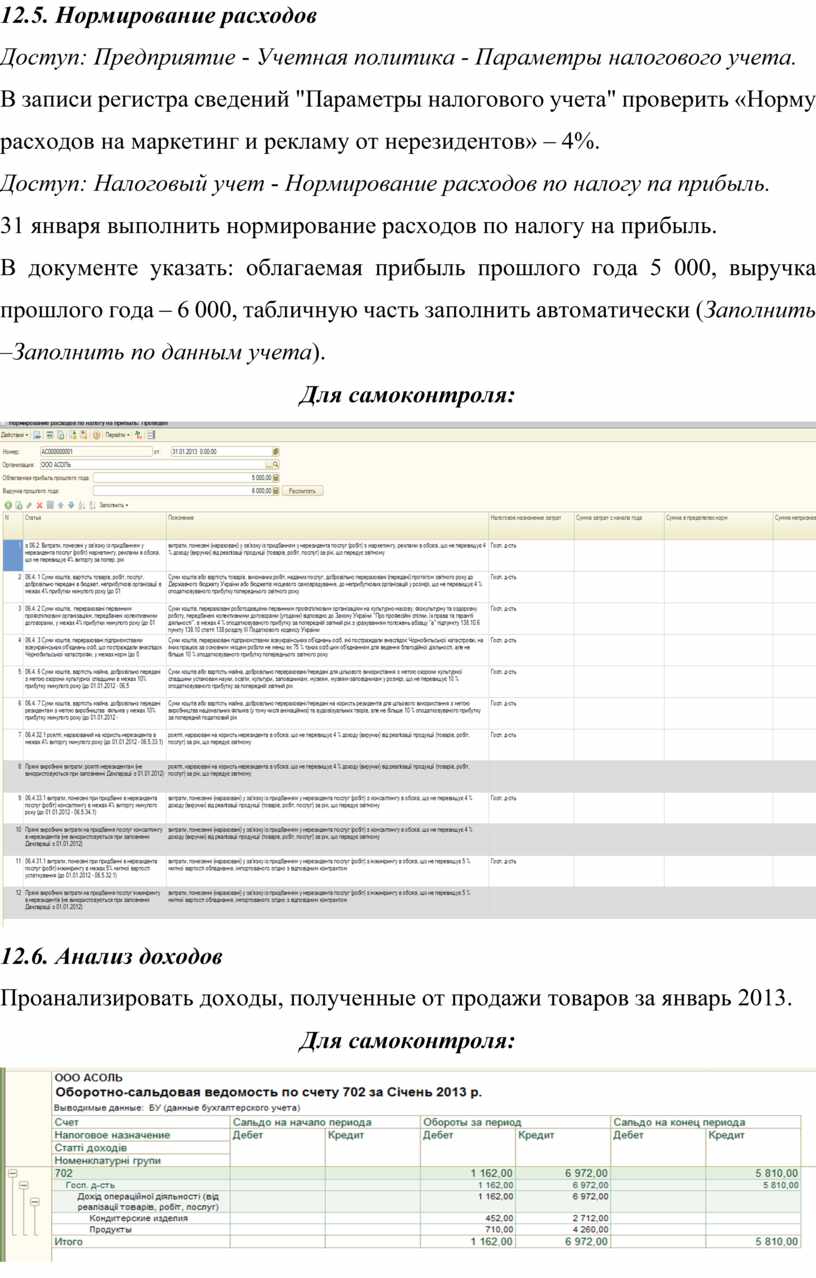Click the sort descending icon
Image resolution: width=816 pixels, height=1278 pixels.
click(91, 505)
